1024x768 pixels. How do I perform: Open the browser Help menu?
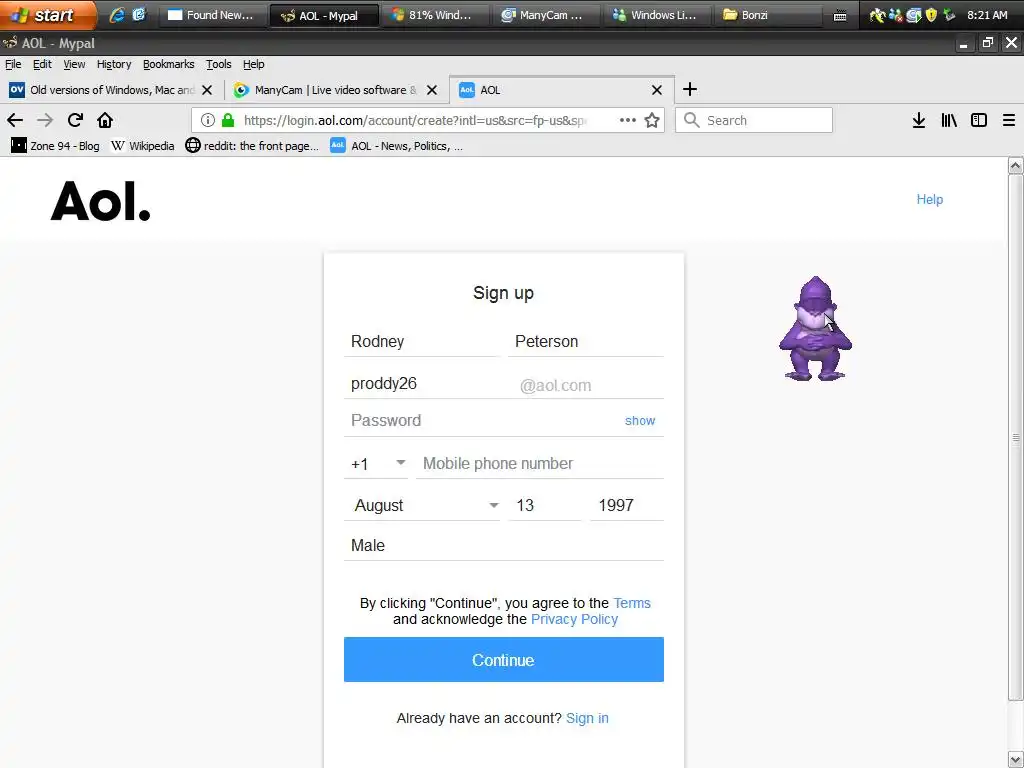pos(253,64)
